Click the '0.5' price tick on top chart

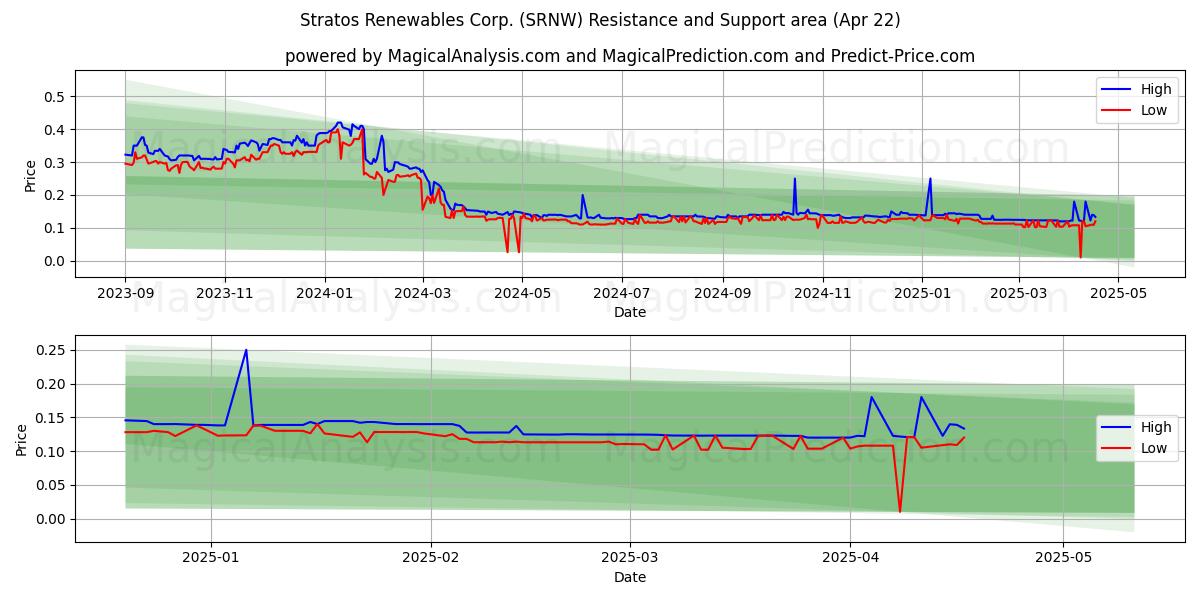55,97
